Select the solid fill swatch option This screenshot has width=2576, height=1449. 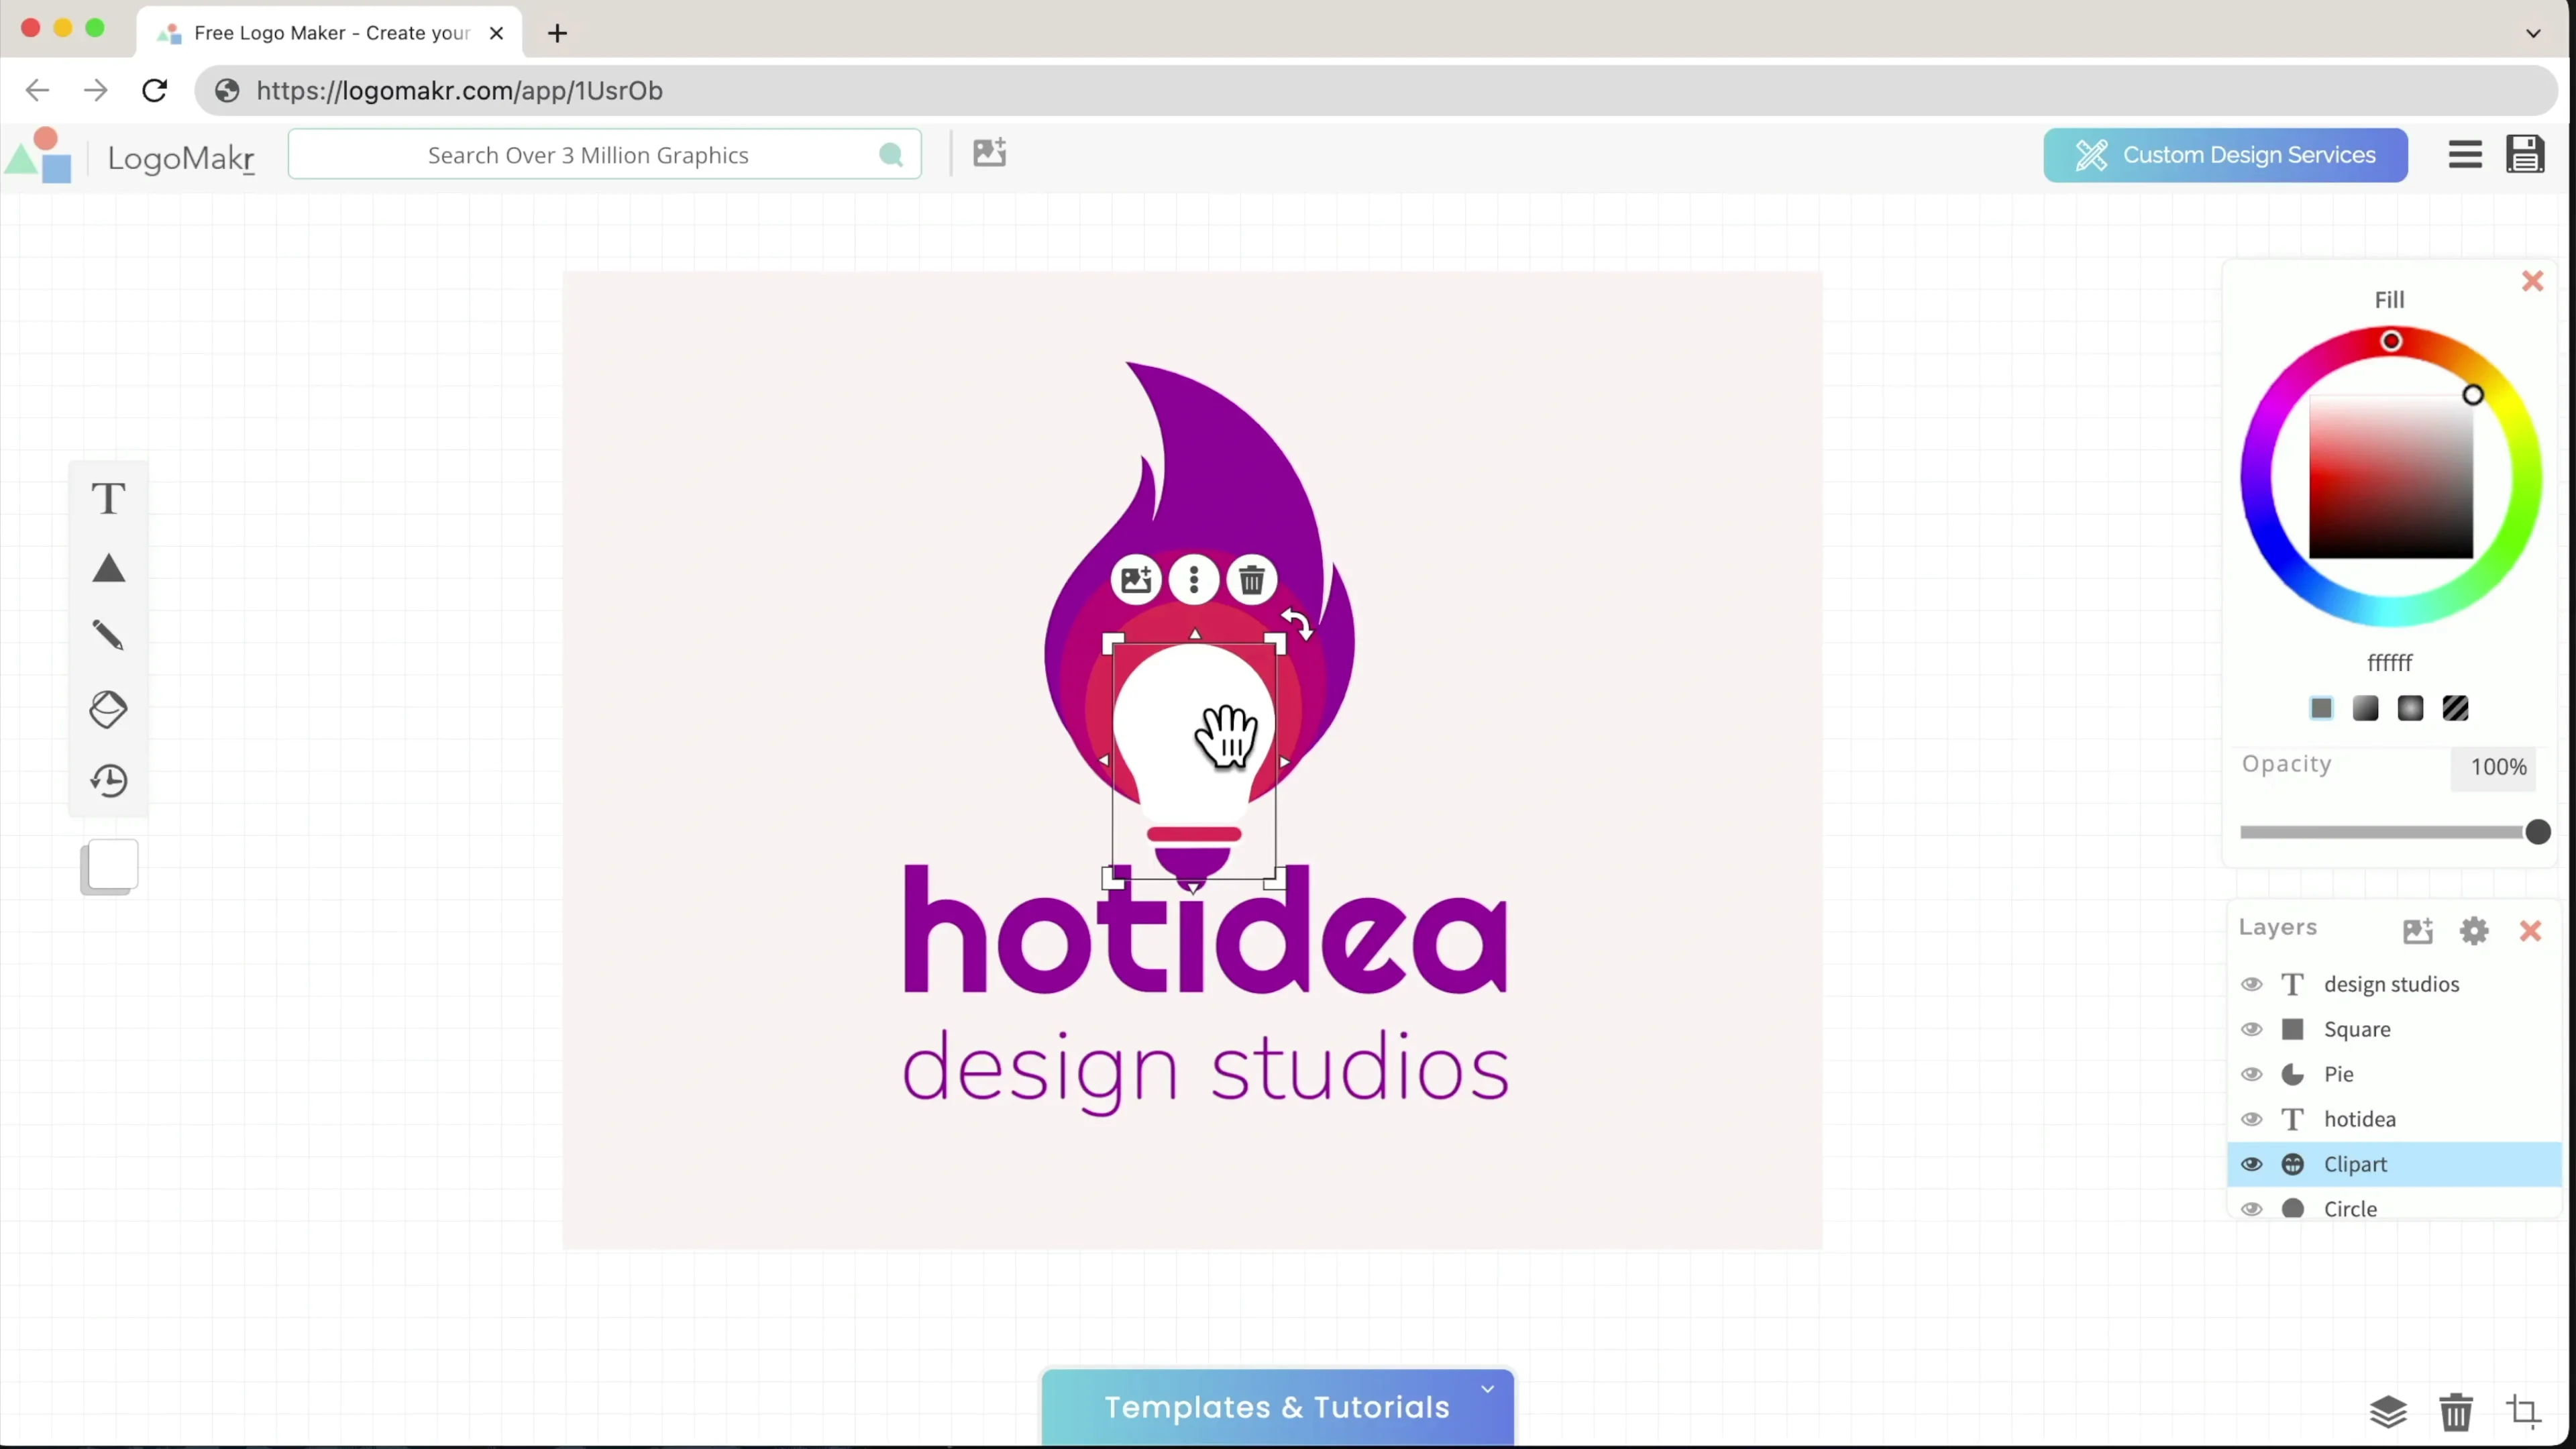(x=2321, y=709)
